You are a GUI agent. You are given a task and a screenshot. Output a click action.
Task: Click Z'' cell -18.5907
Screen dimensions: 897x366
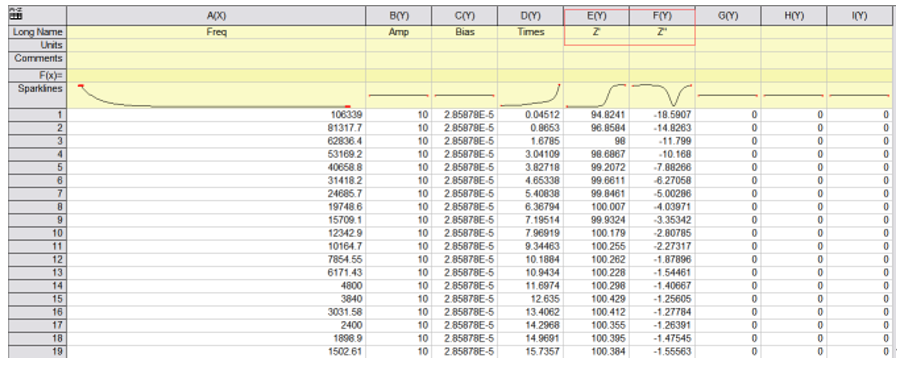coord(662,114)
